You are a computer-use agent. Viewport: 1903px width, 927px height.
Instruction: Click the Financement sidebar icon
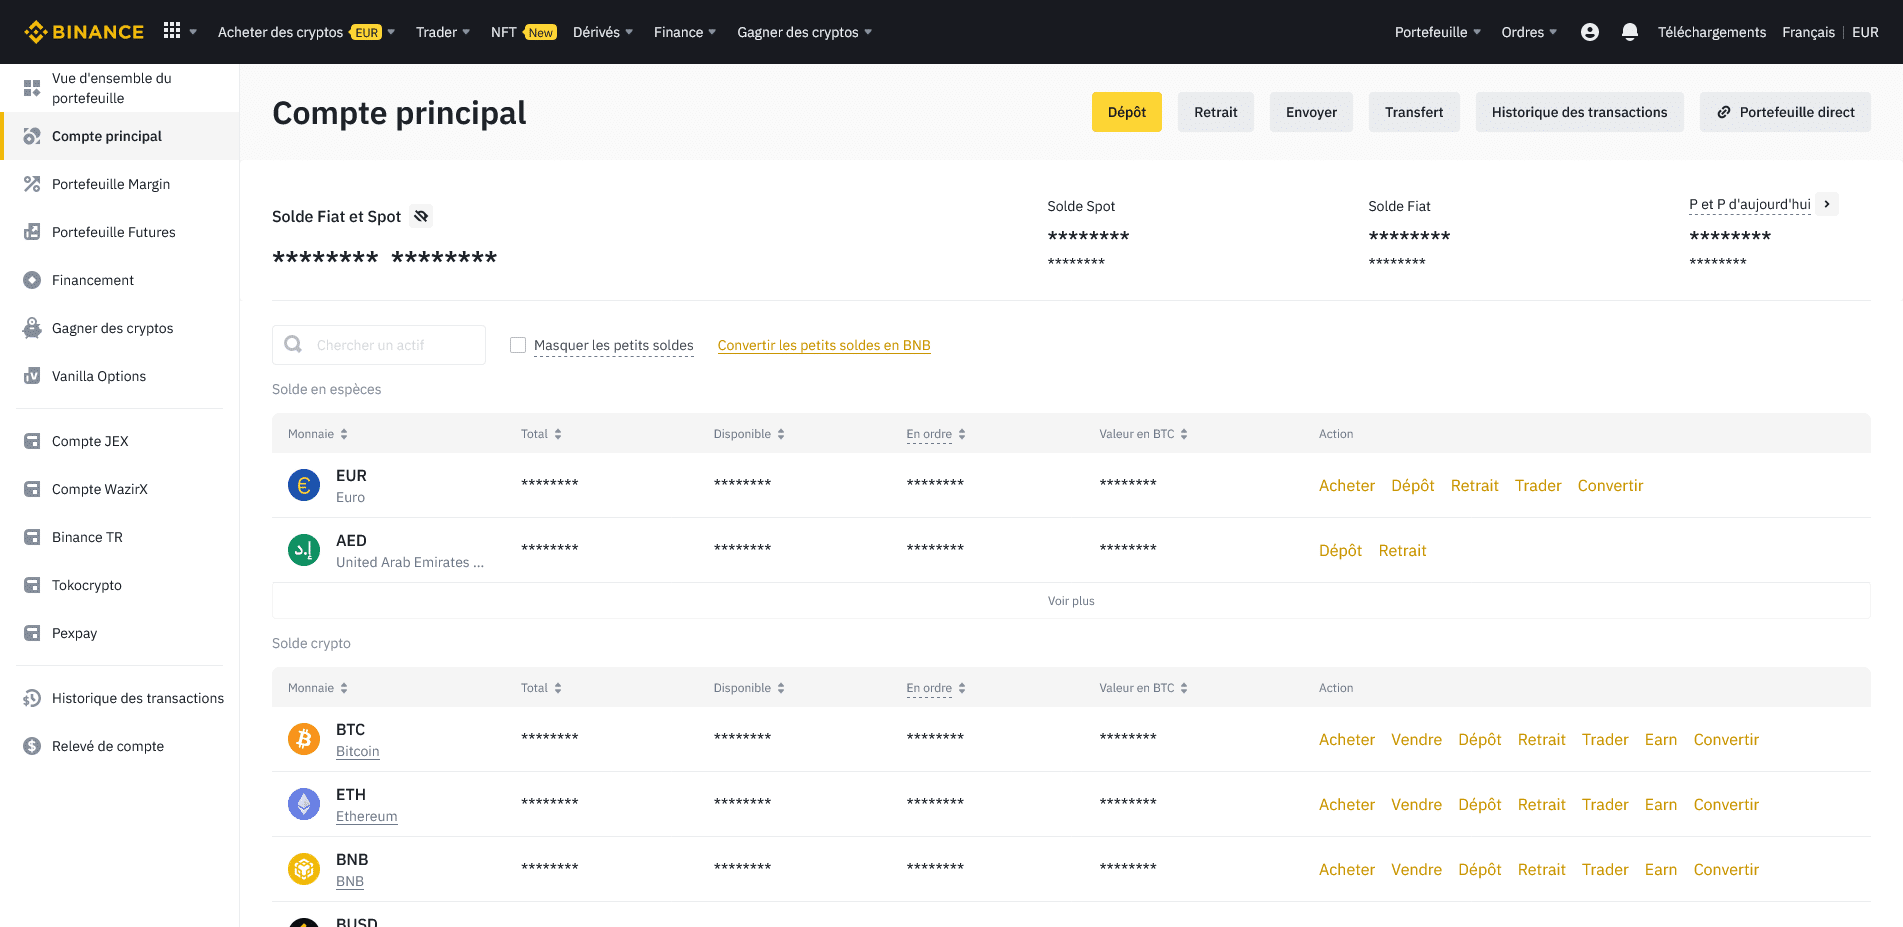(32, 280)
